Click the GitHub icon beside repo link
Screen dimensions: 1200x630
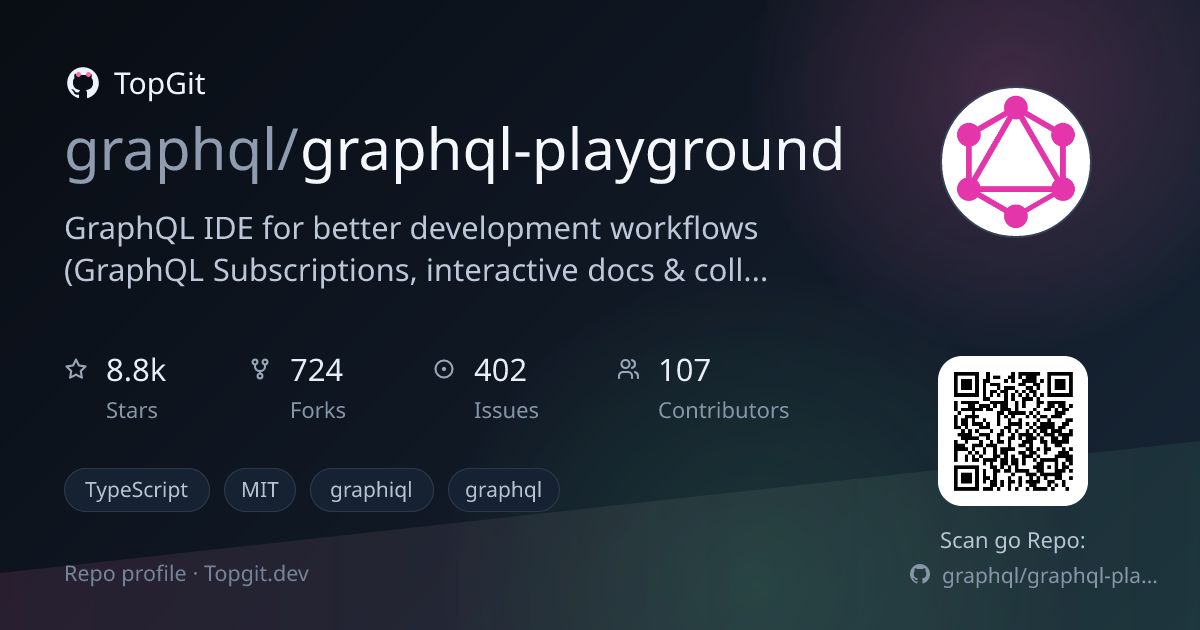[x=920, y=575]
